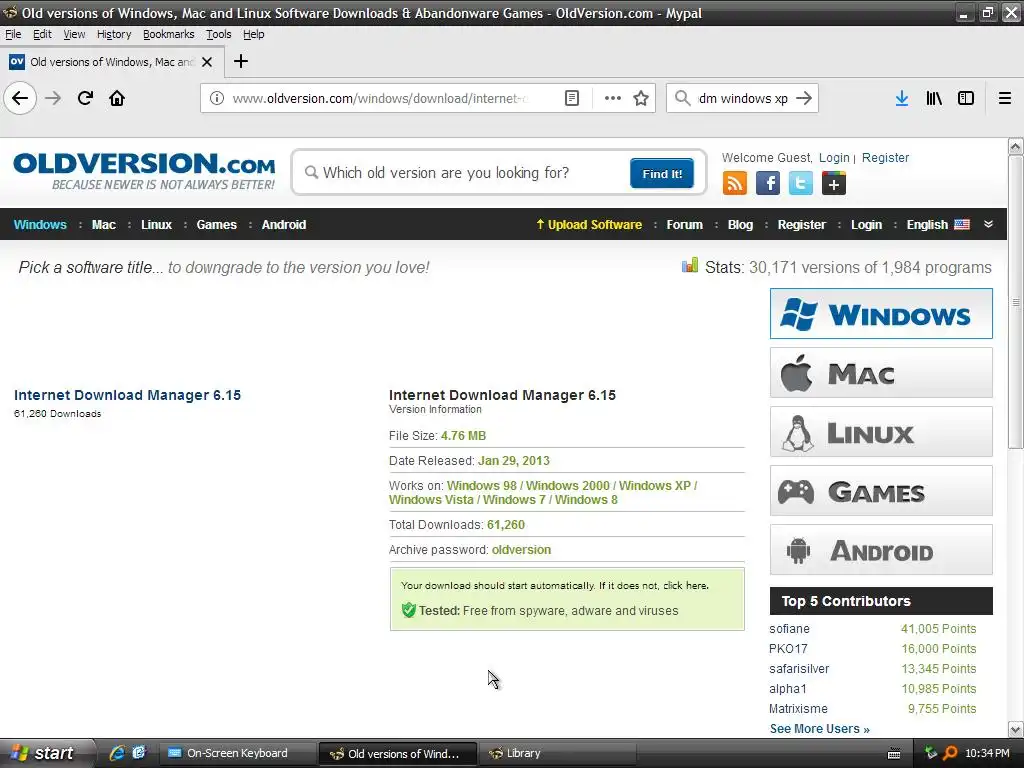This screenshot has height=768, width=1024.
Task: Click the Upload Software link
Action: coord(589,225)
